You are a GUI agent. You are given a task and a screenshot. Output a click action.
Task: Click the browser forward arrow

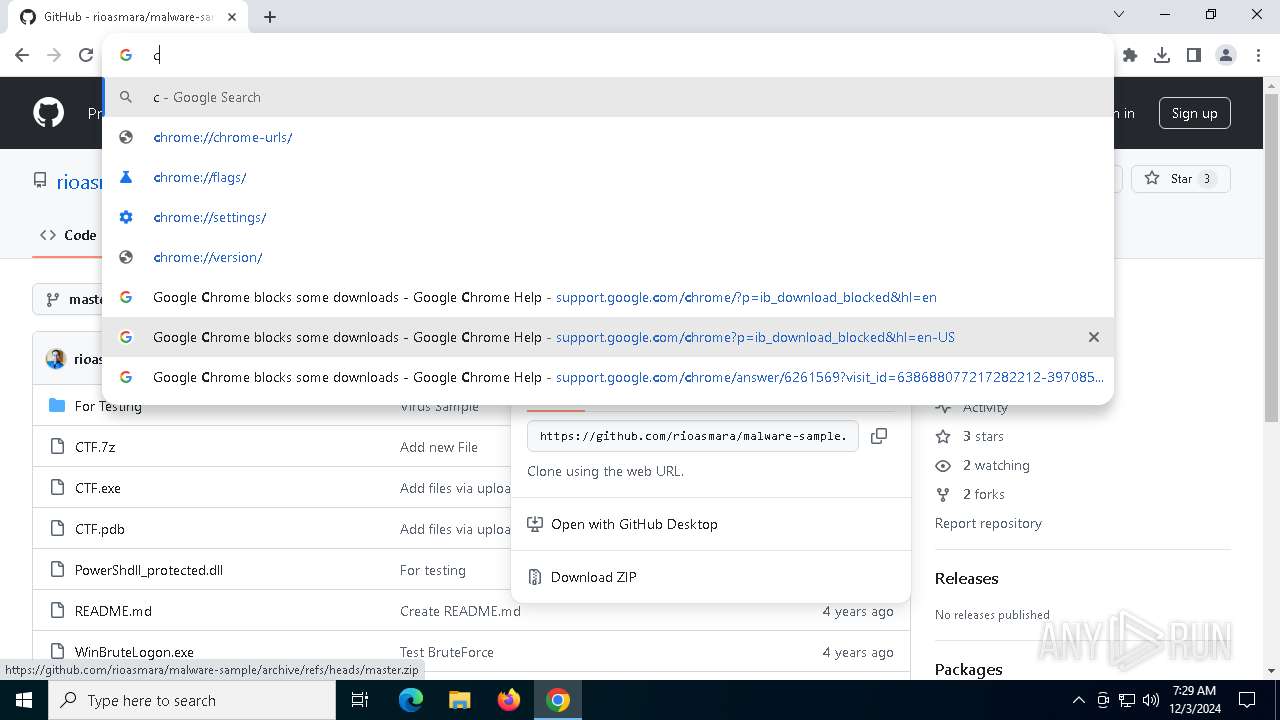tap(54, 55)
